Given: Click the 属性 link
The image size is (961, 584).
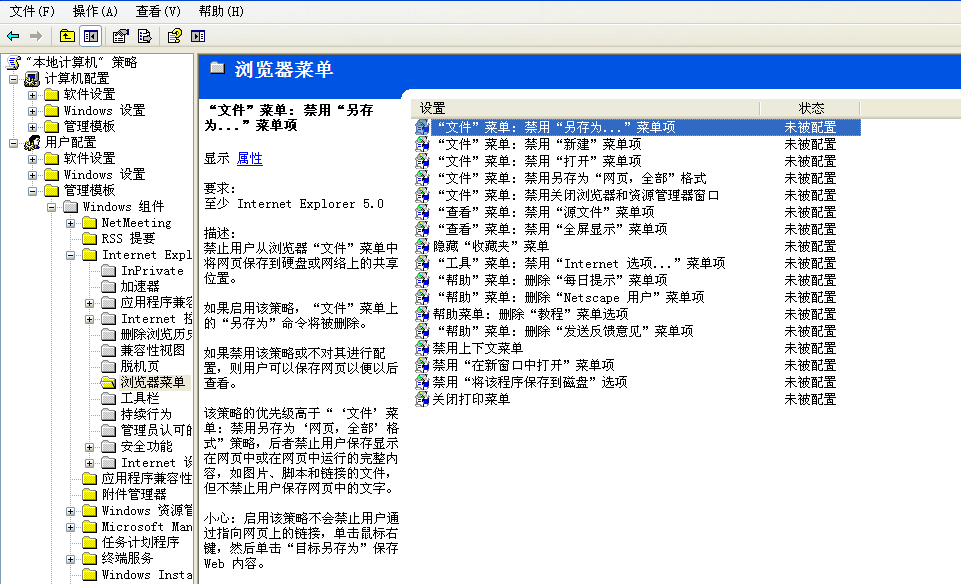Looking at the screenshot, I should pos(249,158).
